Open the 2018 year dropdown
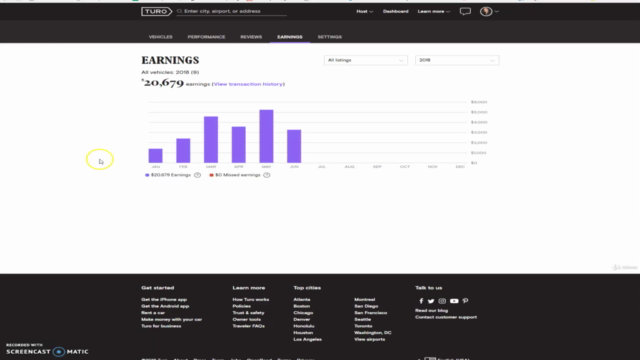Viewport: 640px width, 360px height. click(x=457, y=60)
